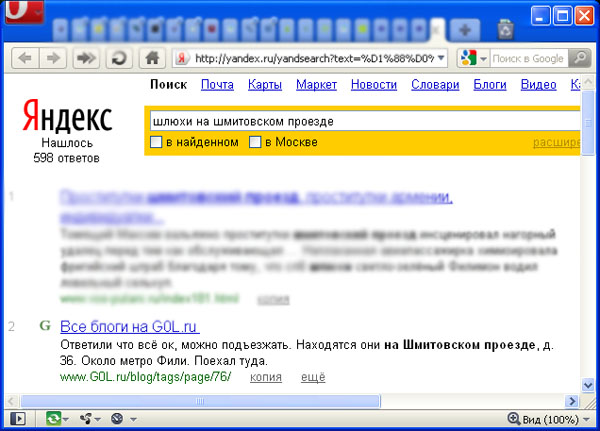
Task: Click the Яндекс logo
Action: click(x=67, y=116)
